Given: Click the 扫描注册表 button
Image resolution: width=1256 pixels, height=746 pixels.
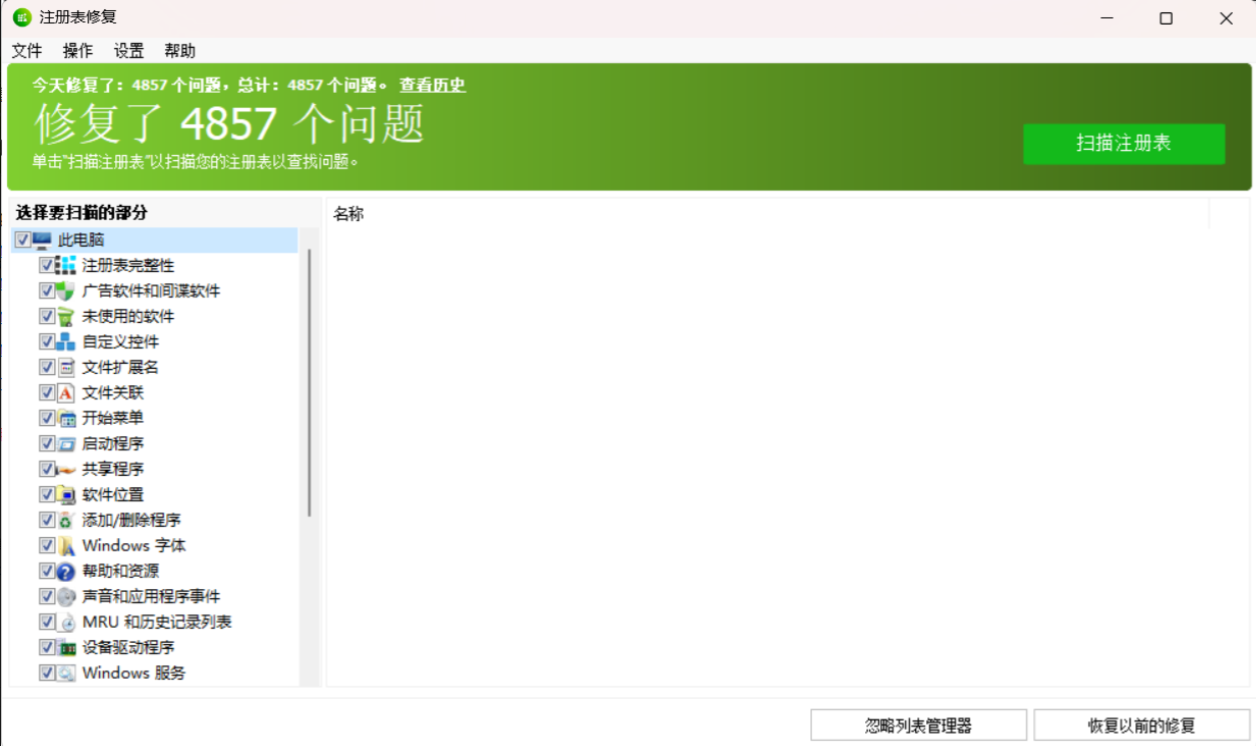Looking at the screenshot, I should tap(1124, 144).
